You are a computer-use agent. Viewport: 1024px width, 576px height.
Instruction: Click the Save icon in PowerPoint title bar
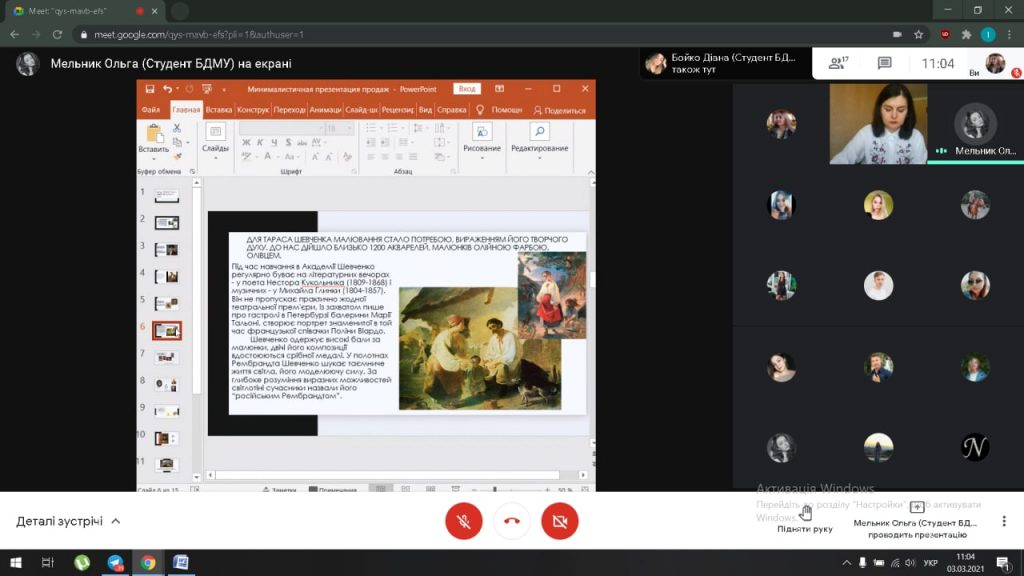point(150,89)
